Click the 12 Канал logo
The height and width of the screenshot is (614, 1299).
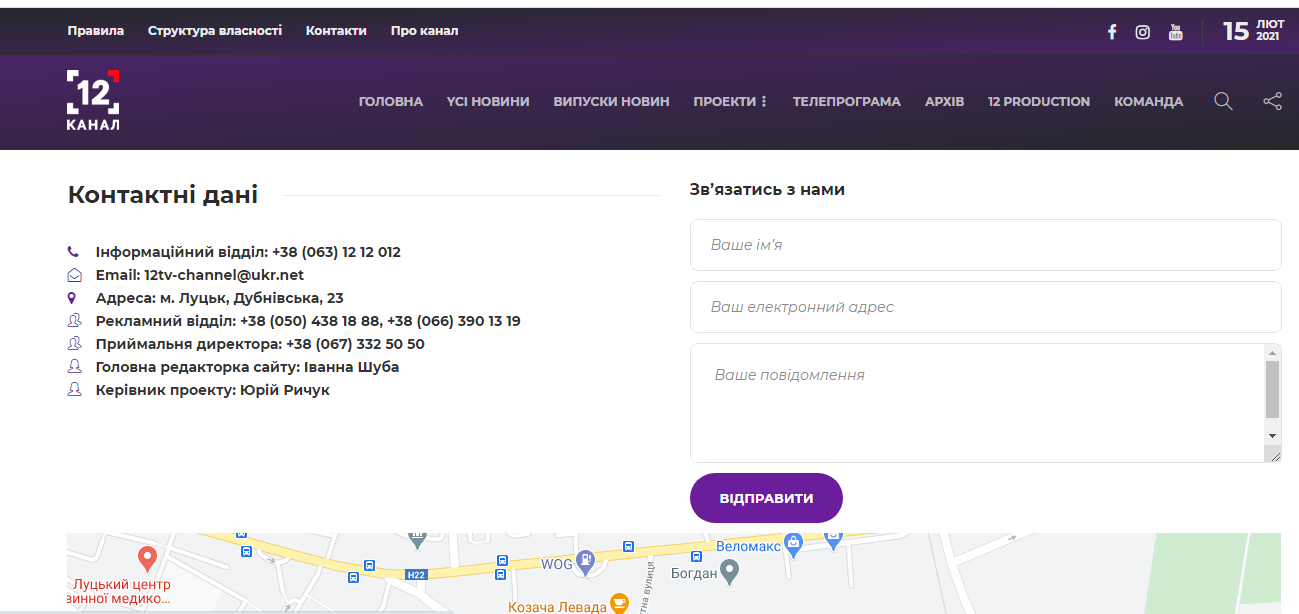tap(93, 100)
